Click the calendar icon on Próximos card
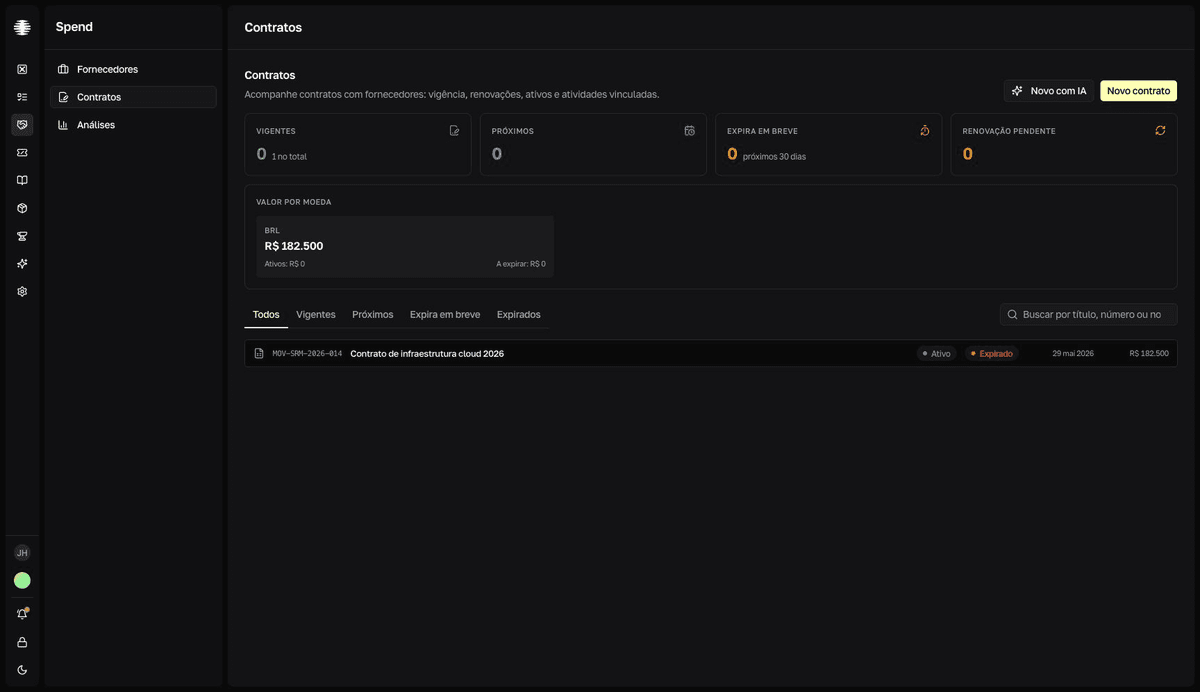Screen dimensions: 1200x692 pos(690,131)
